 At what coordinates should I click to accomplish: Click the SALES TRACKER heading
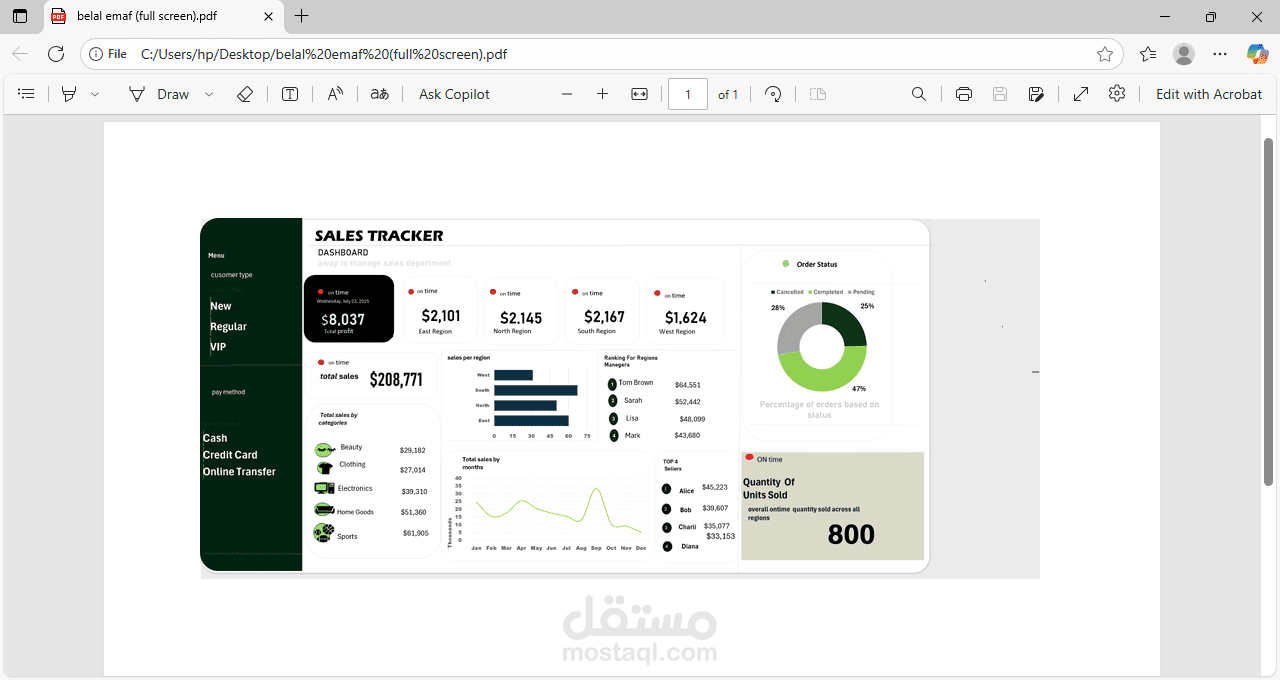pyautogui.click(x=379, y=236)
